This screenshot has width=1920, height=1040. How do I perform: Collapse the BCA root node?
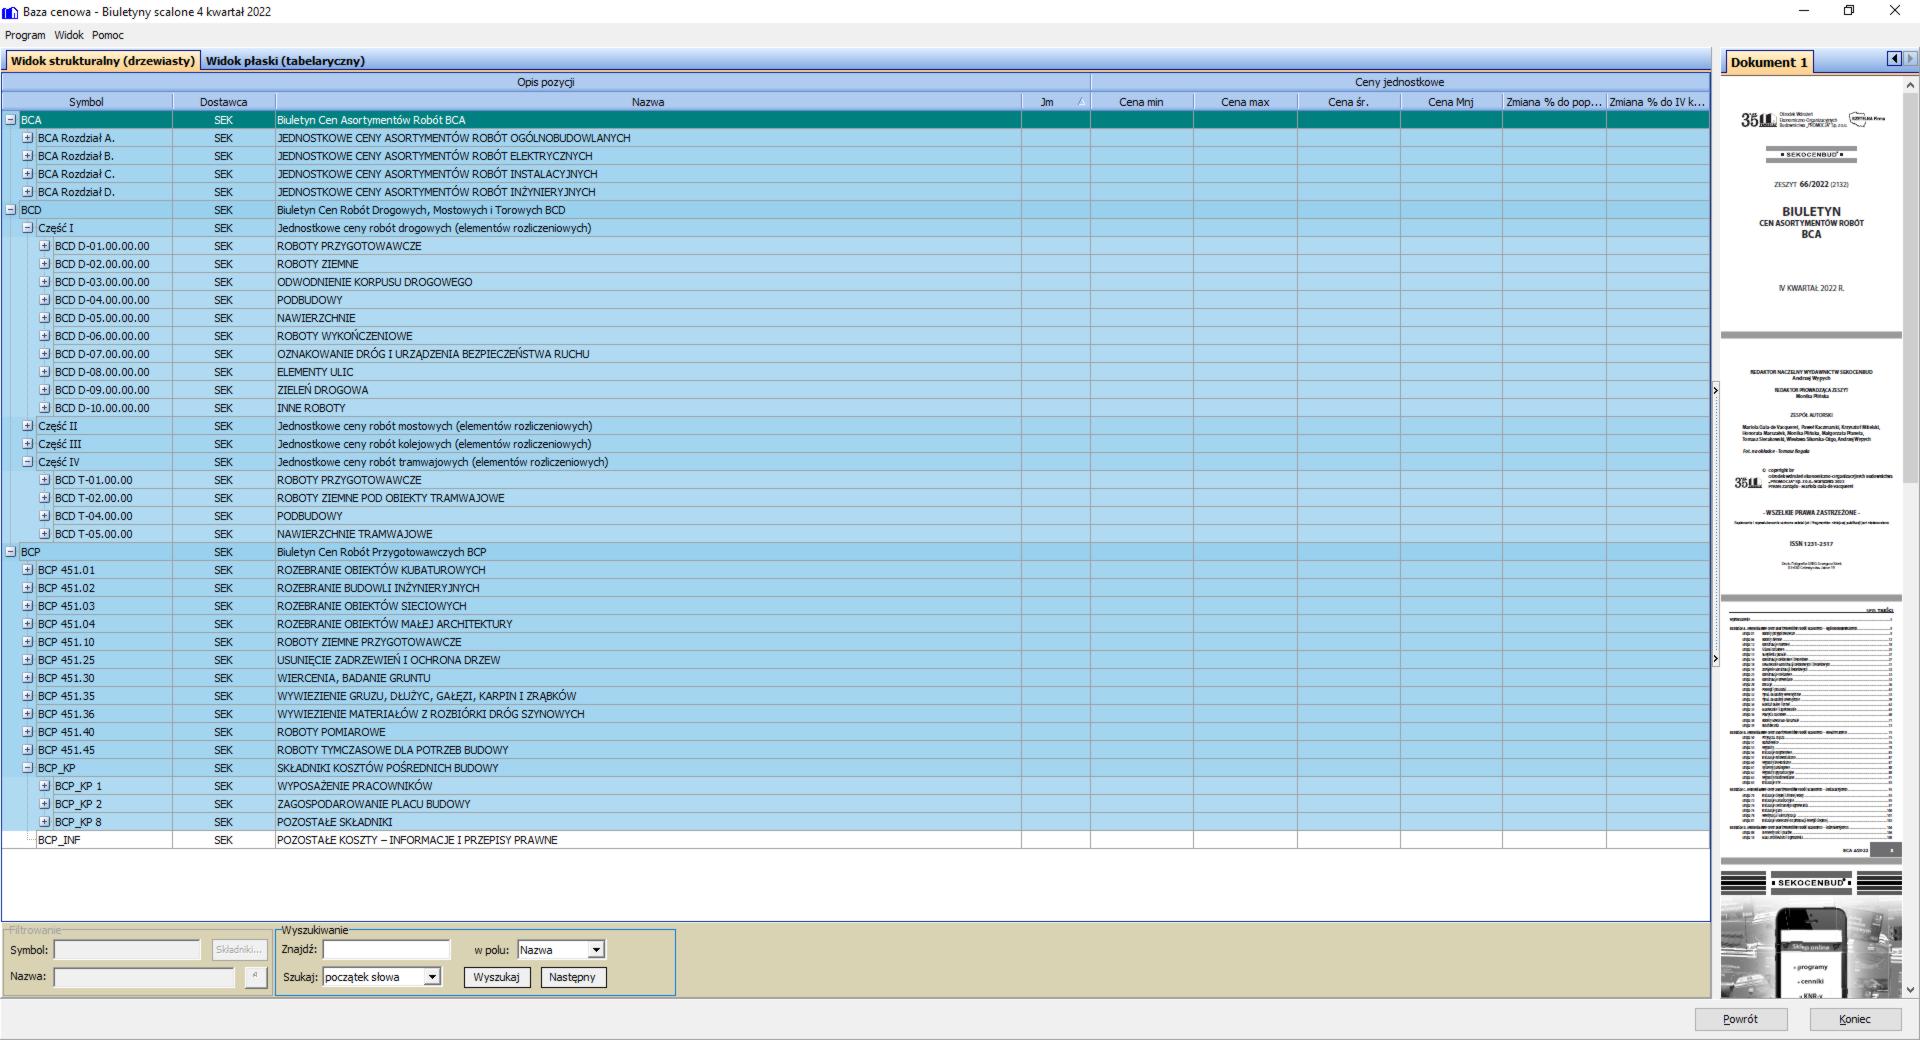click(x=11, y=120)
